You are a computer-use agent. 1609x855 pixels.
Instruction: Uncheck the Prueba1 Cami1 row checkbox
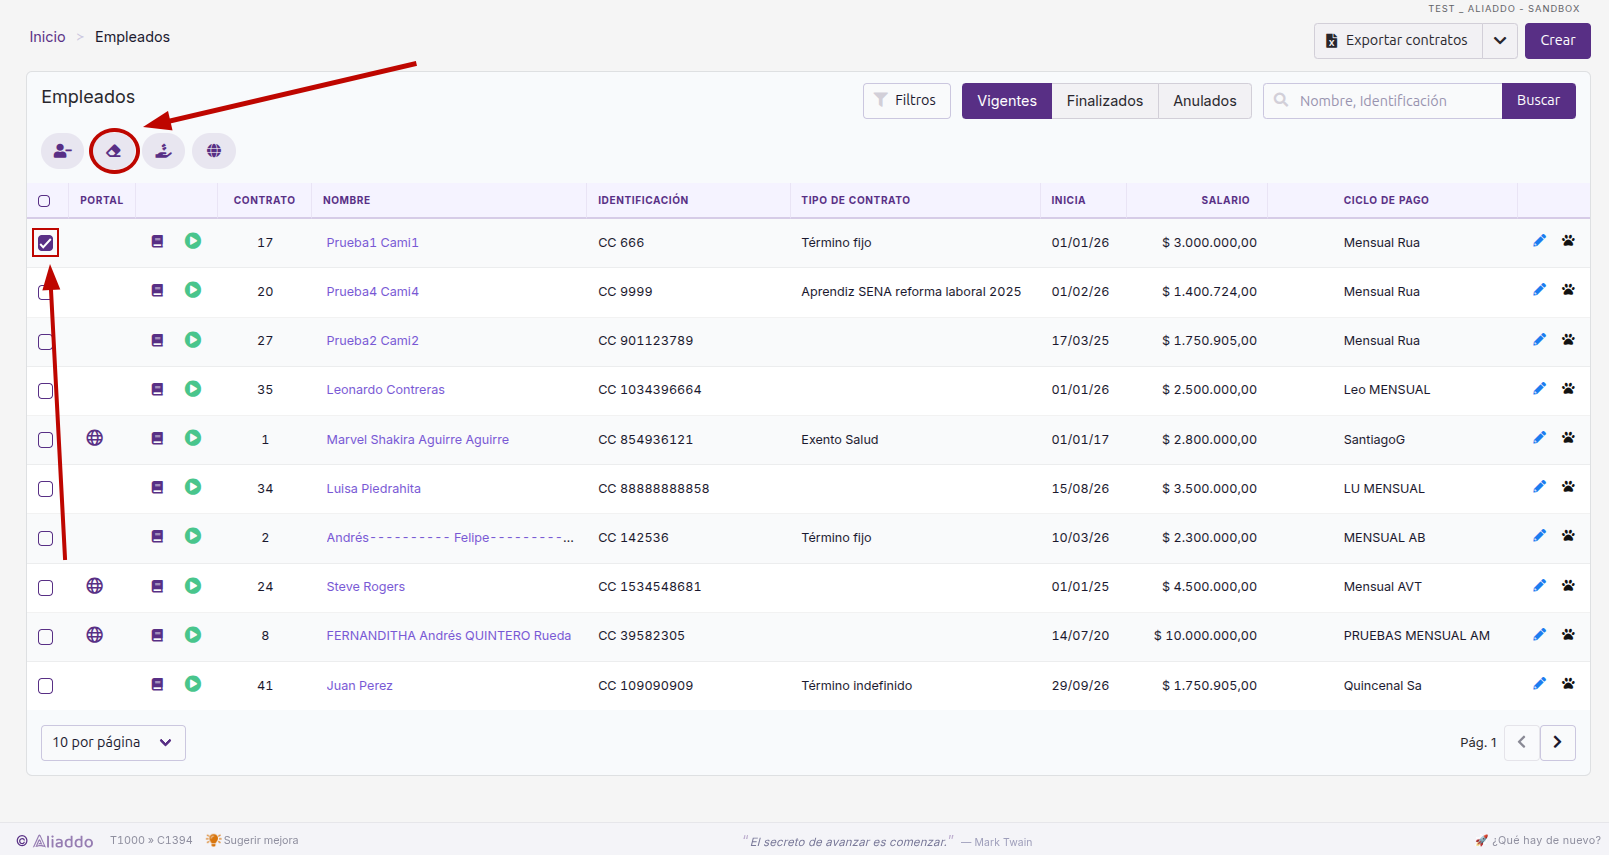coord(46,243)
